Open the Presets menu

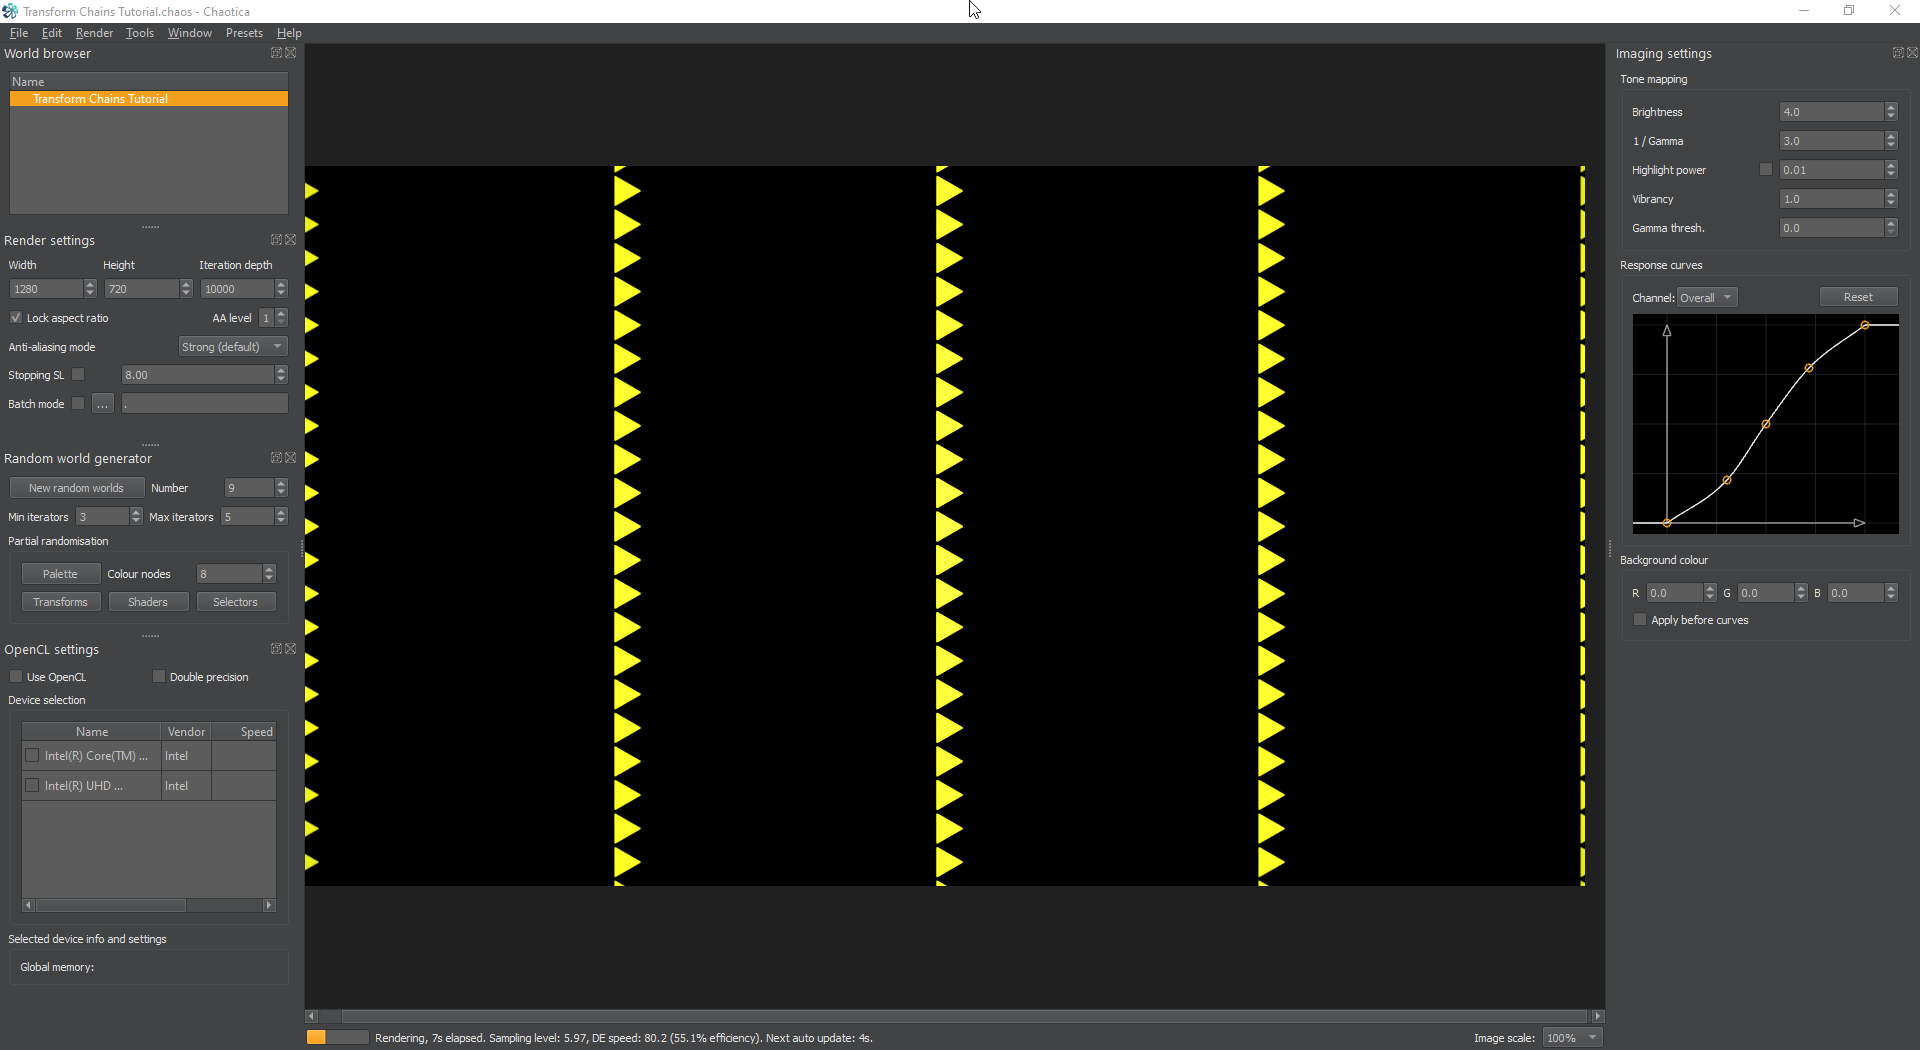[244, 33]
